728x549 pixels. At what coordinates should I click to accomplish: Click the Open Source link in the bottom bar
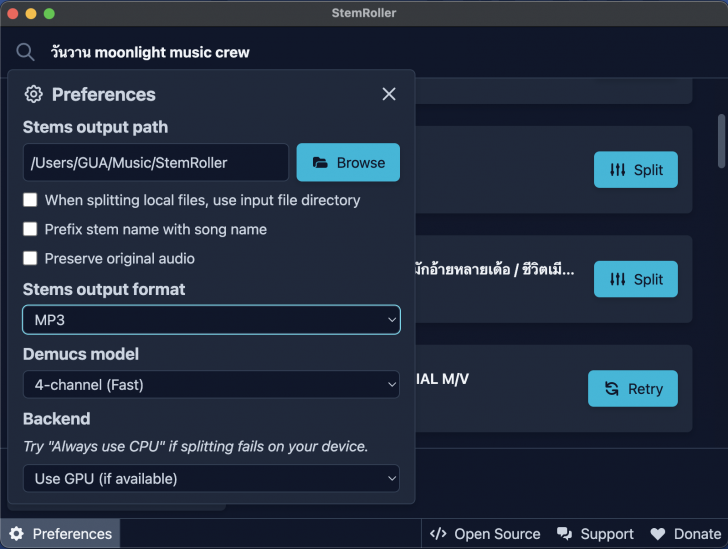point(485,534)
